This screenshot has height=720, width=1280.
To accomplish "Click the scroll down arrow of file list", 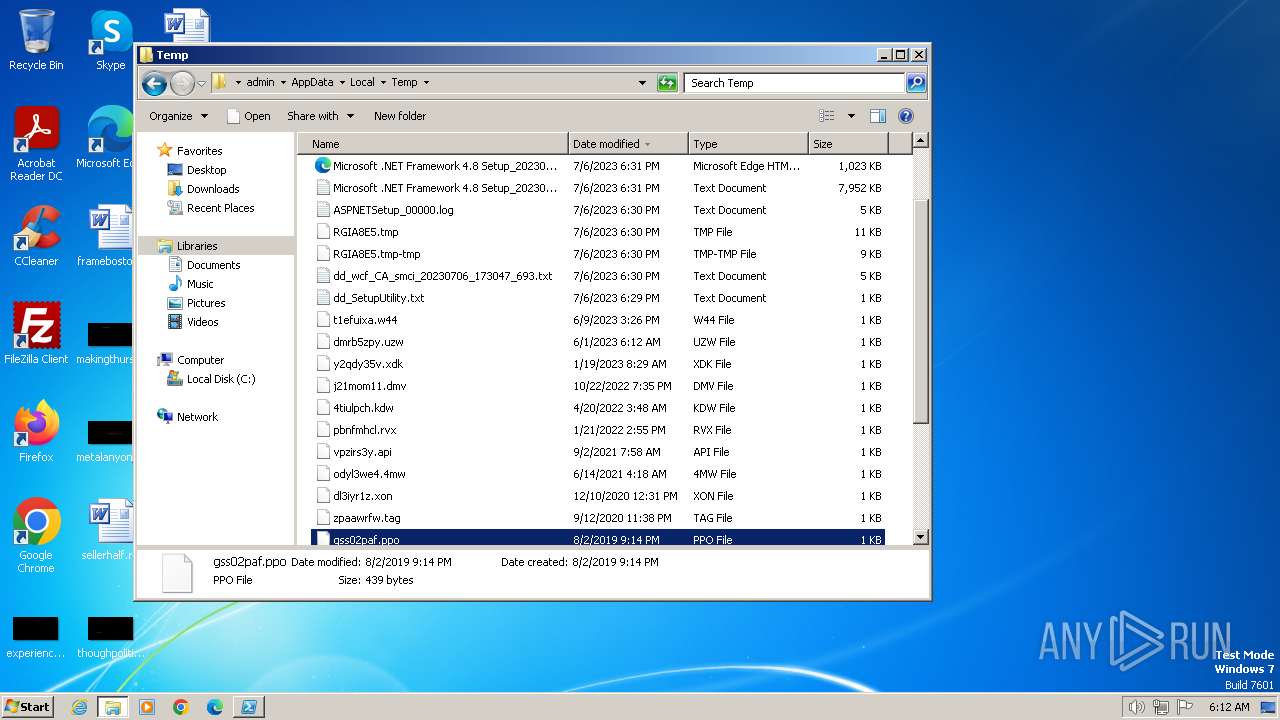I will (921, 537).
